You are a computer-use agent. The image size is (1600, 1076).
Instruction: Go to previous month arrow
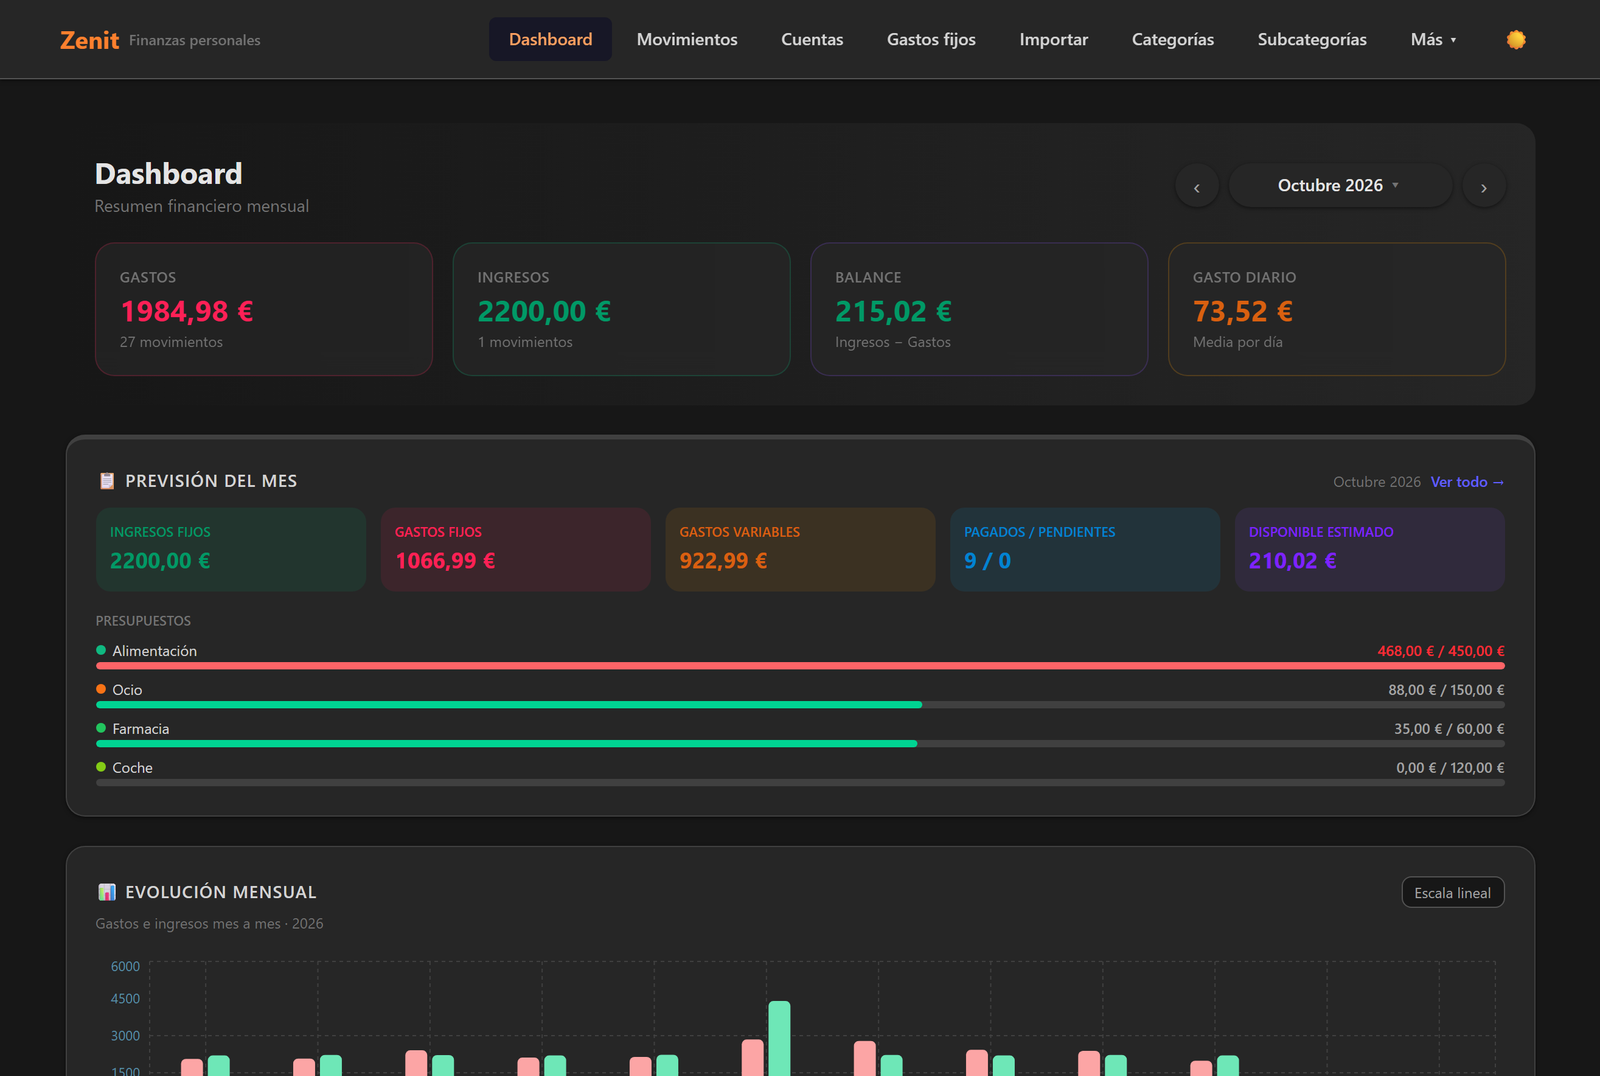(x=1197, y=187)
